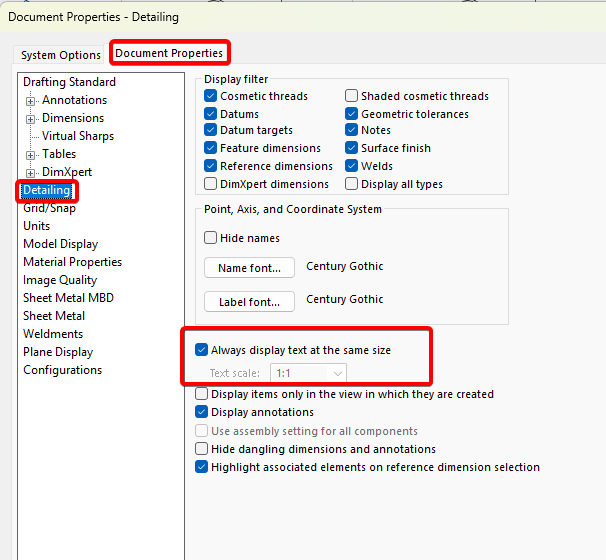Select Virtual Sharps in the tree
Screen dimensions: 606x560
click(78, 136)
